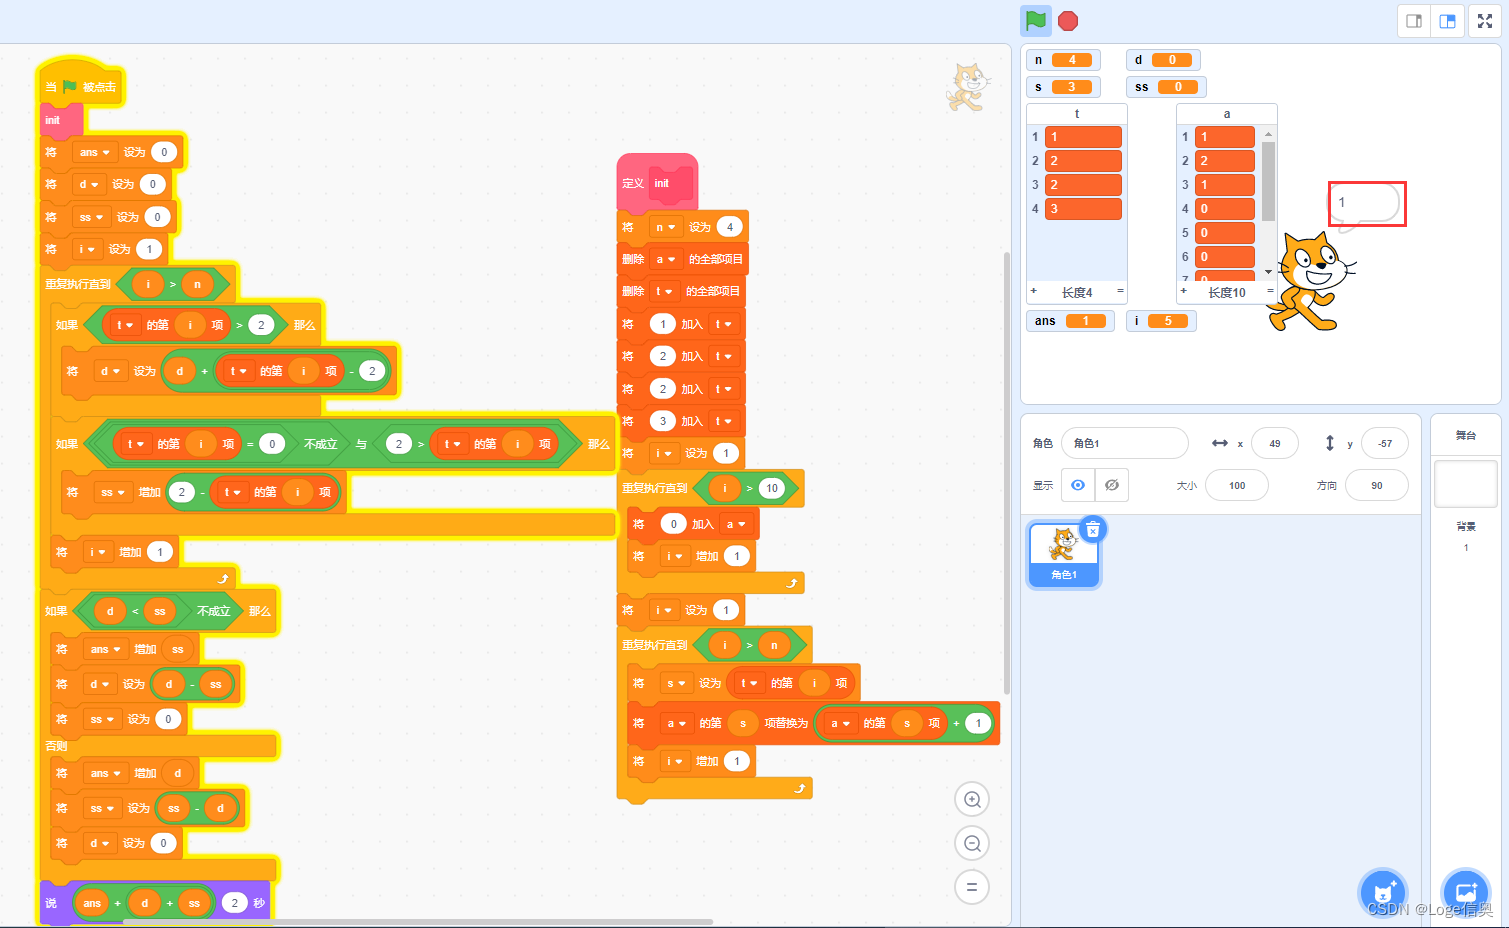Viewport: 1509px width, 928px height.
Task: Add item with plus on list a monitor
Action: (x=1184, y=292)
